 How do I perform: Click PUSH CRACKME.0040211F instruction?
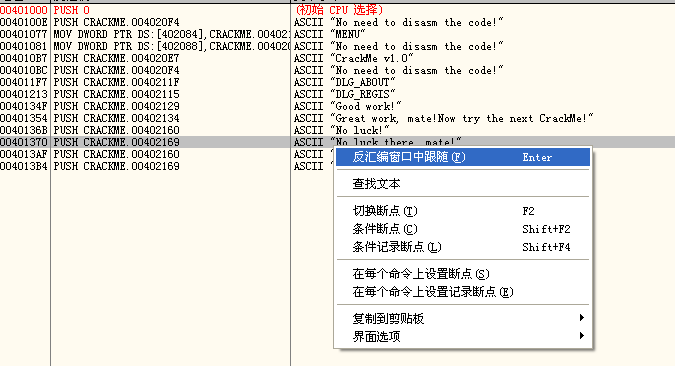tap(116, 82)
